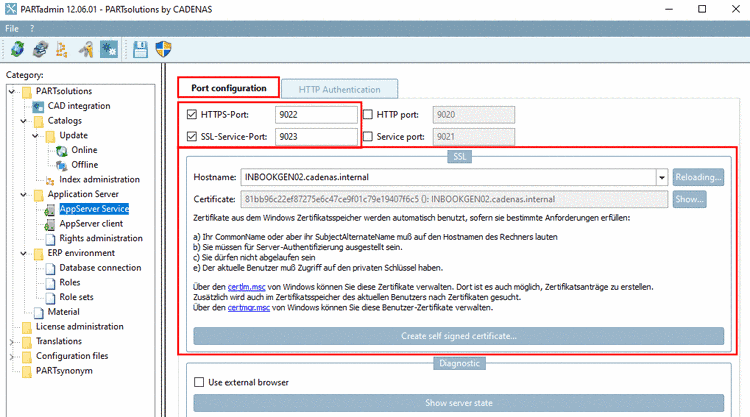Click the Database connection page icon
The height and width of the screenshot is (417, 750).
(50, 268)
